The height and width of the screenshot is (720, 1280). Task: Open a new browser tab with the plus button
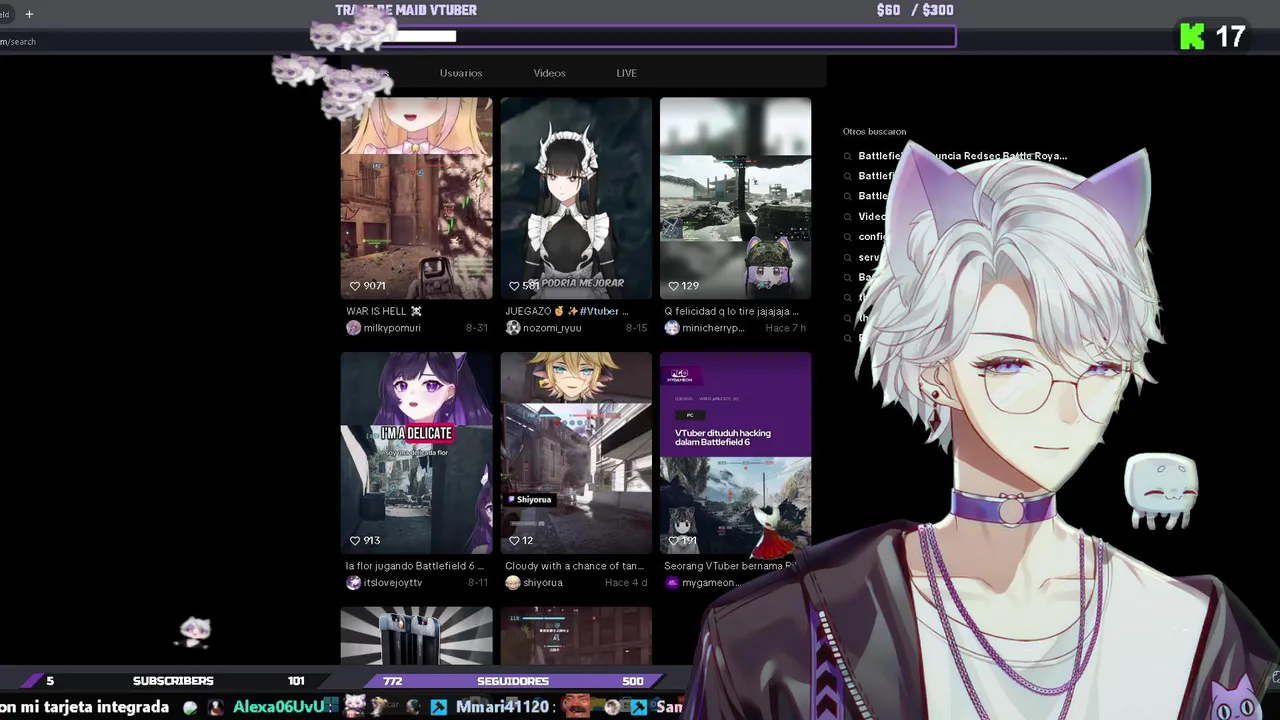click(29, 14)
